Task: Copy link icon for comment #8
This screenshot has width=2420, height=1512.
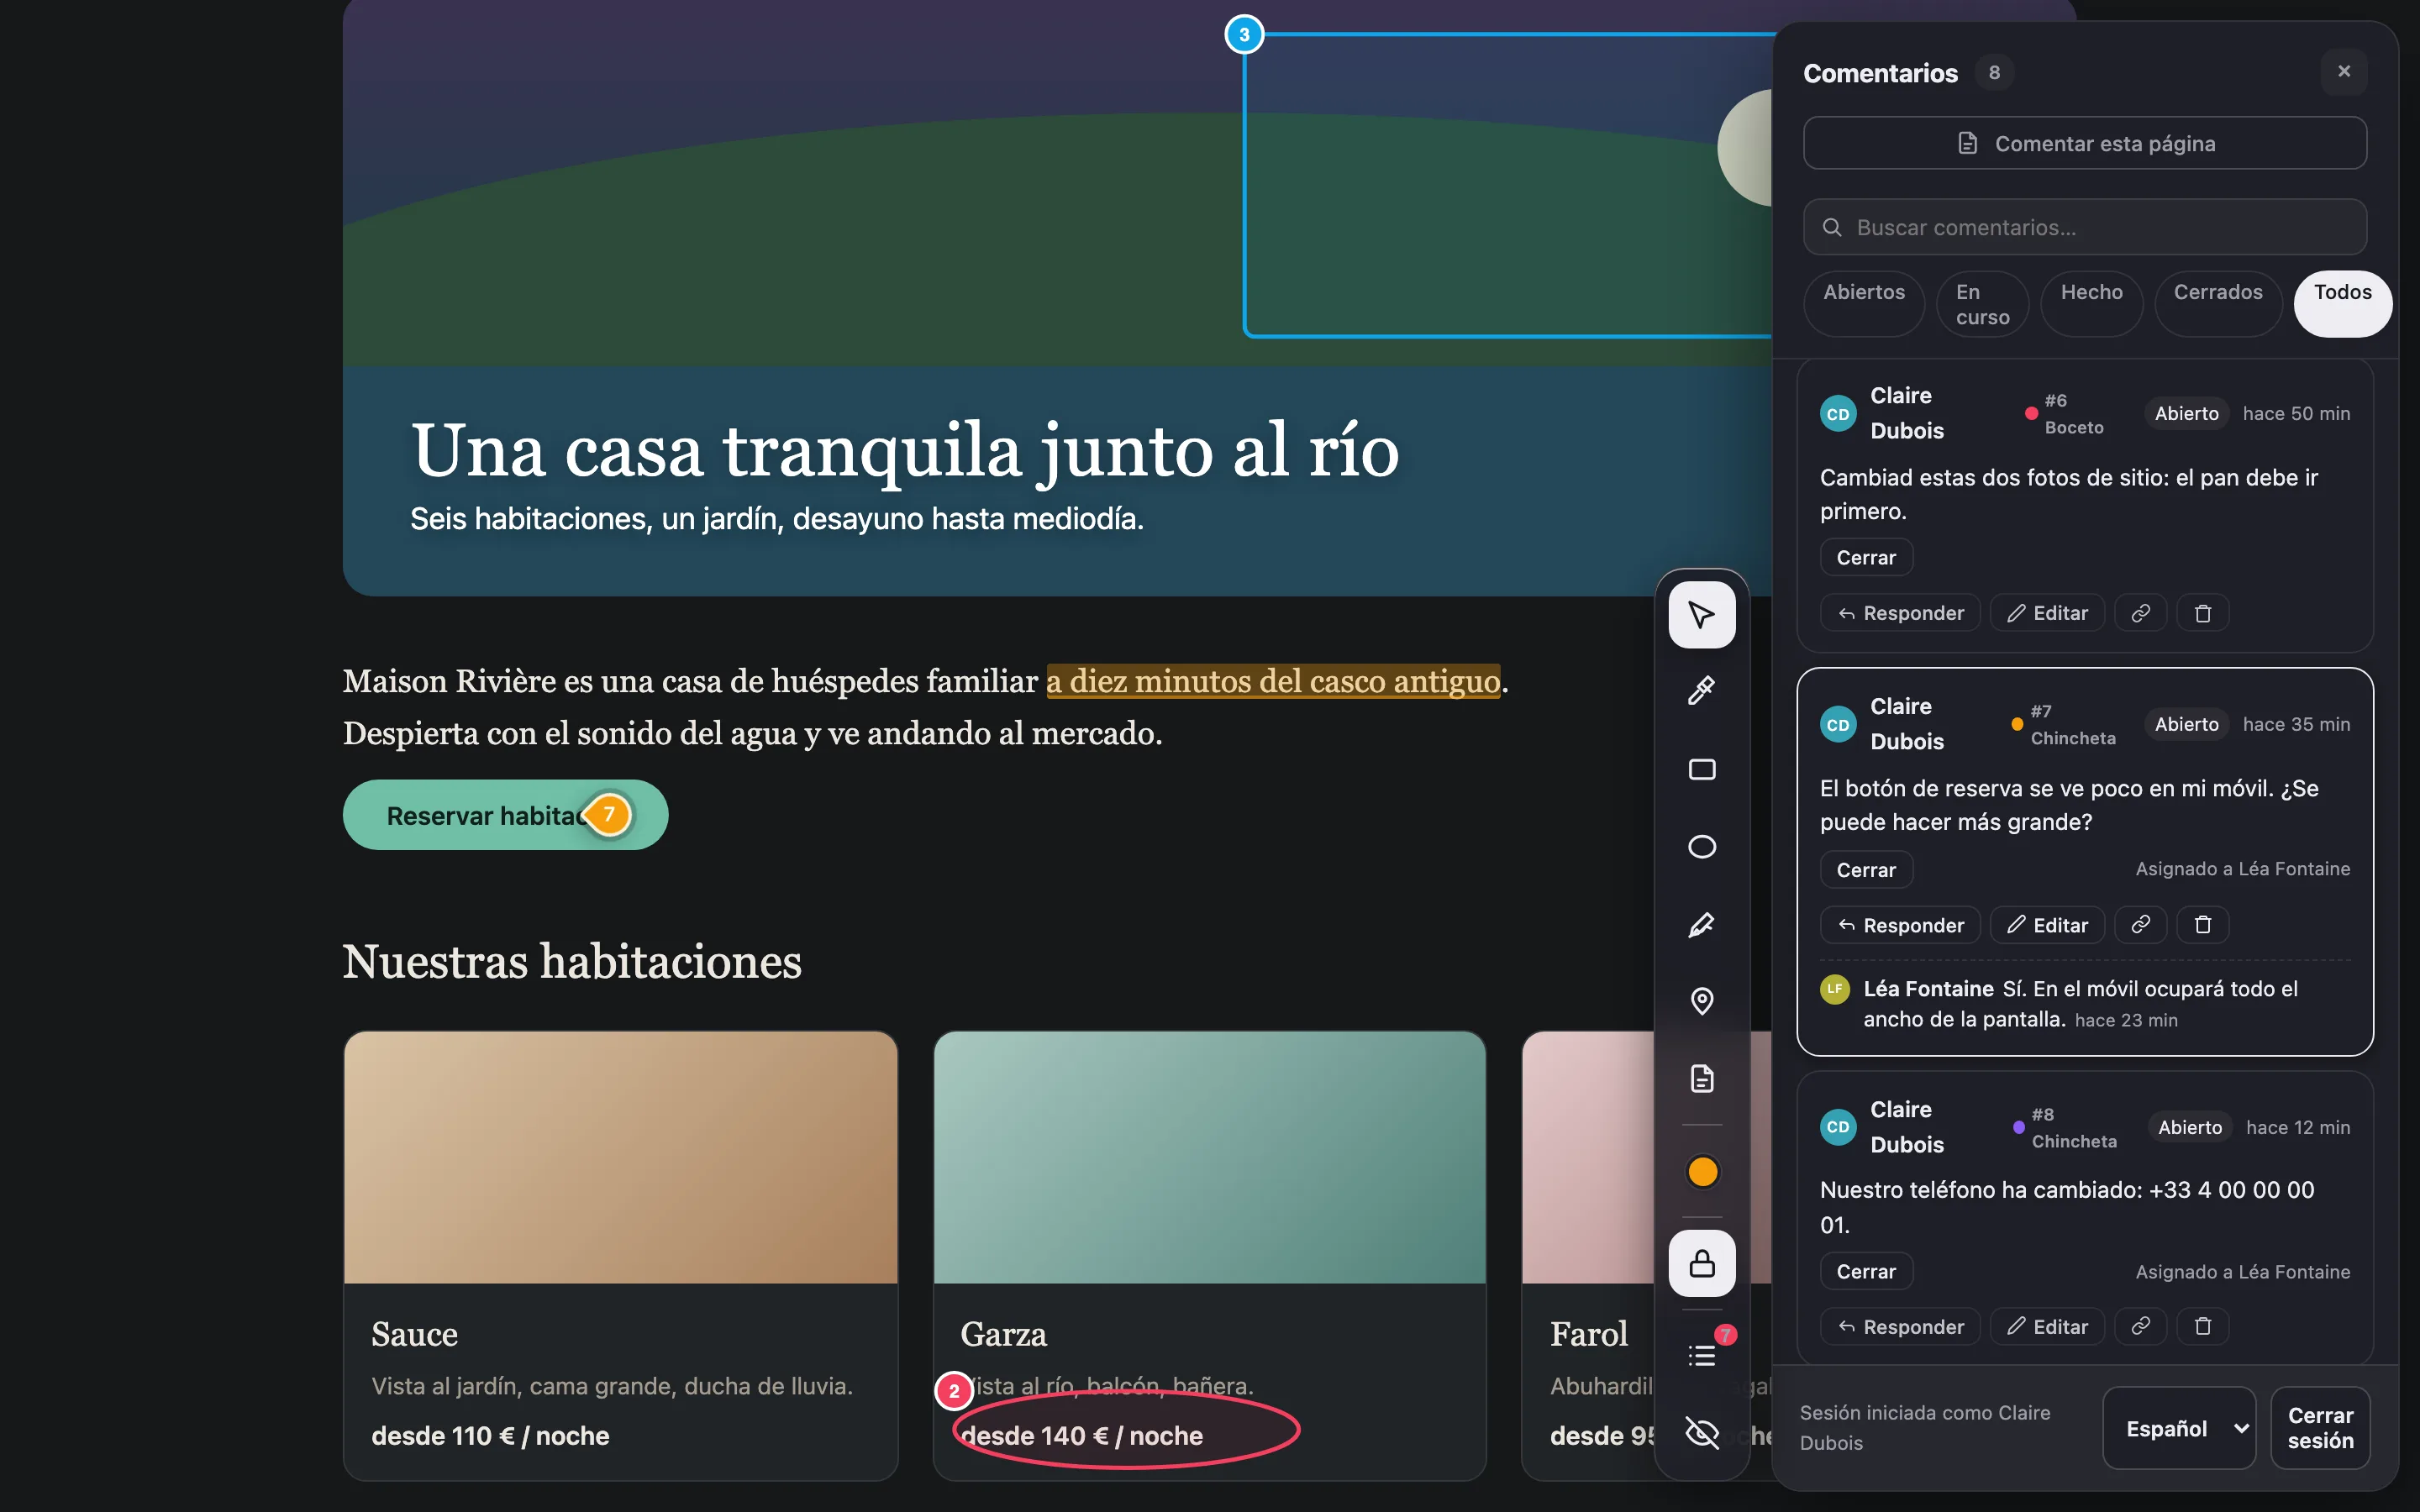Action: [x=2140, y=1327]
